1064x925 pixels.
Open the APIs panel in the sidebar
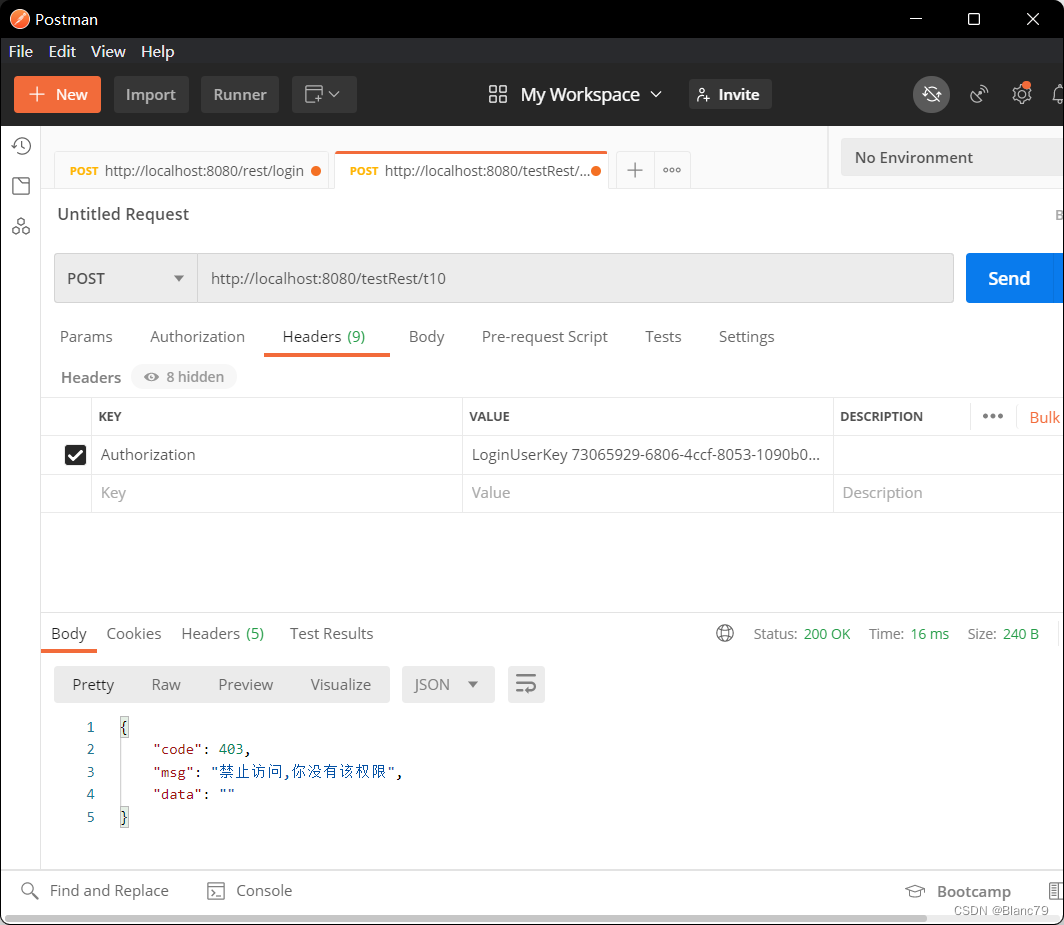point(21,226)
